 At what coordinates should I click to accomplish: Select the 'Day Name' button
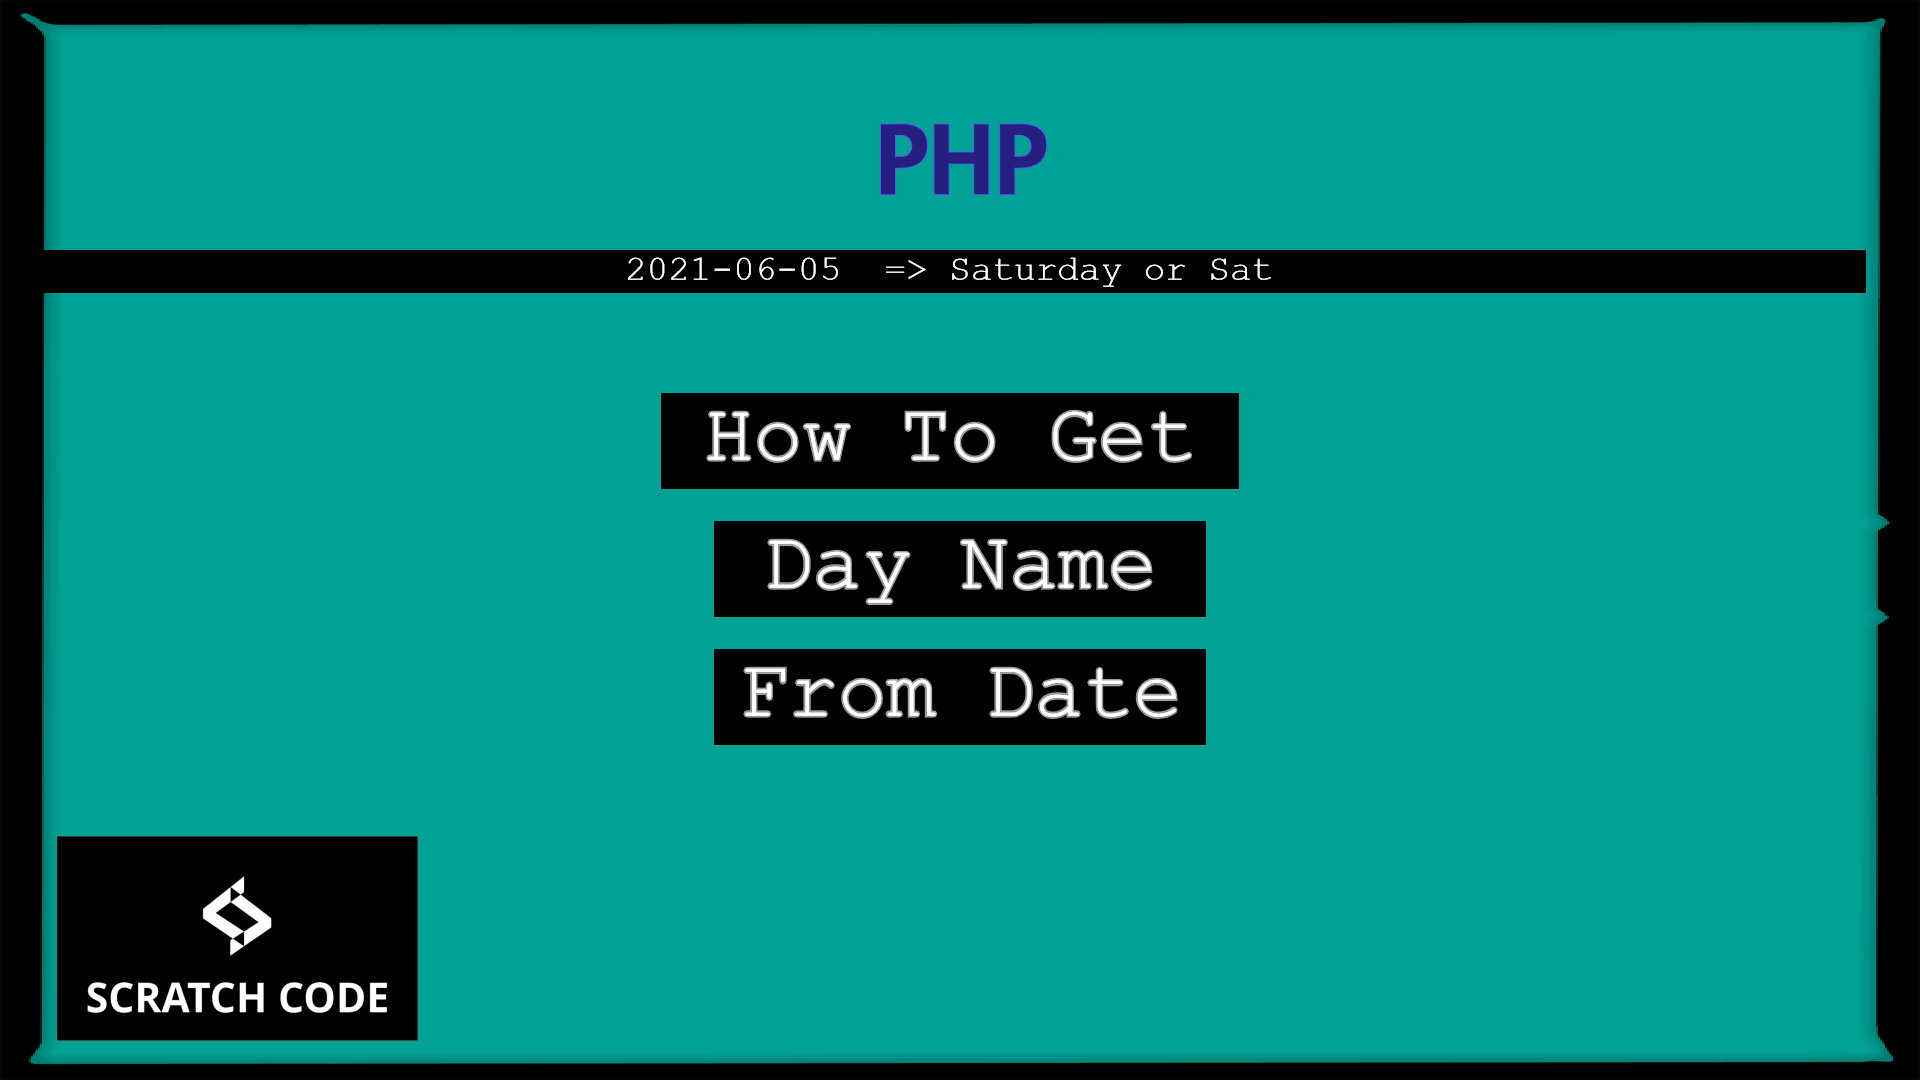(960, 568)
